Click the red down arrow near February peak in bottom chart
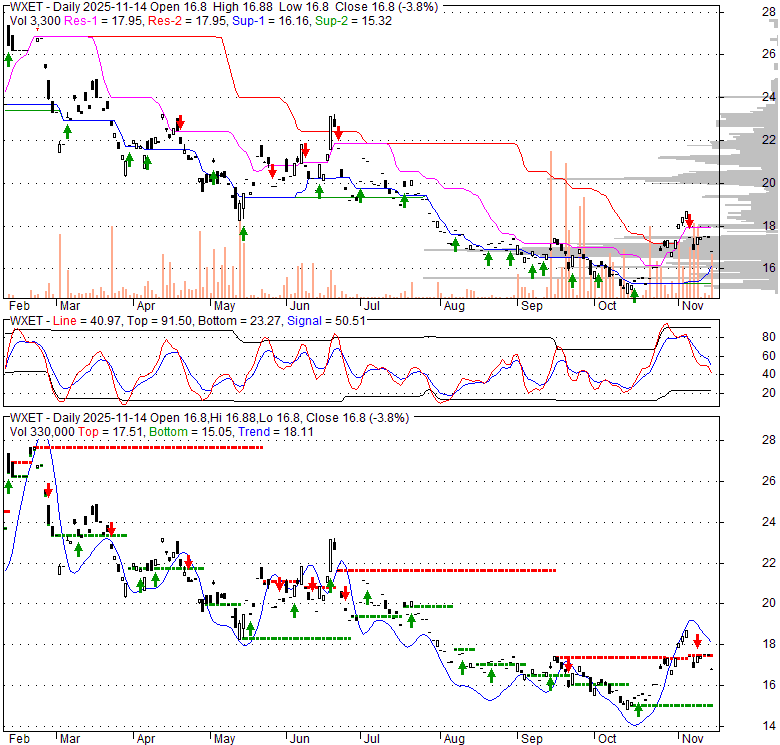Viewport: 780px width, 745px height. click(x=47, y=491)
